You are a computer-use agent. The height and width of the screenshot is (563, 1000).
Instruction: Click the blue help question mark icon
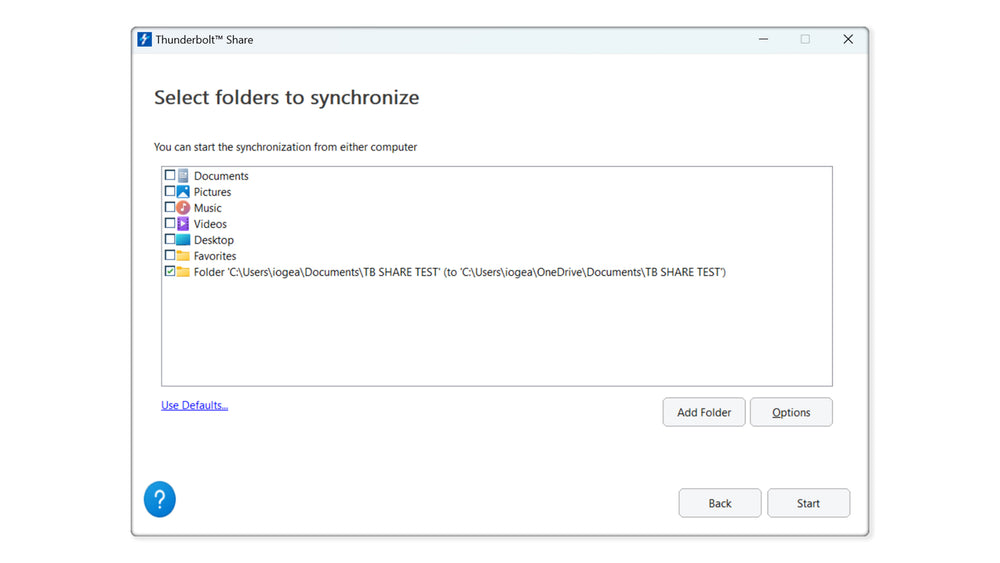click(x=159, y=499)
